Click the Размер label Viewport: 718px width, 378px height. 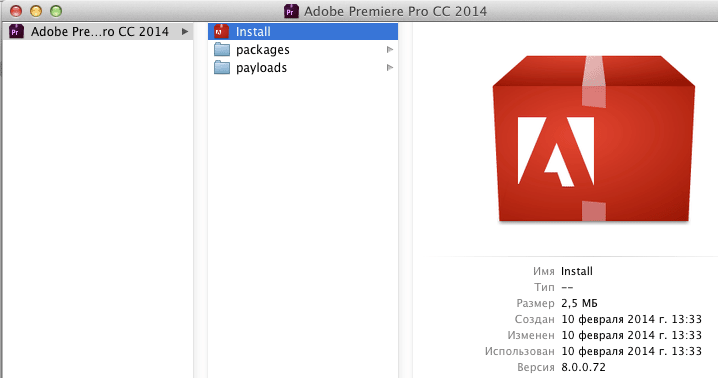(x=535, y=303)
